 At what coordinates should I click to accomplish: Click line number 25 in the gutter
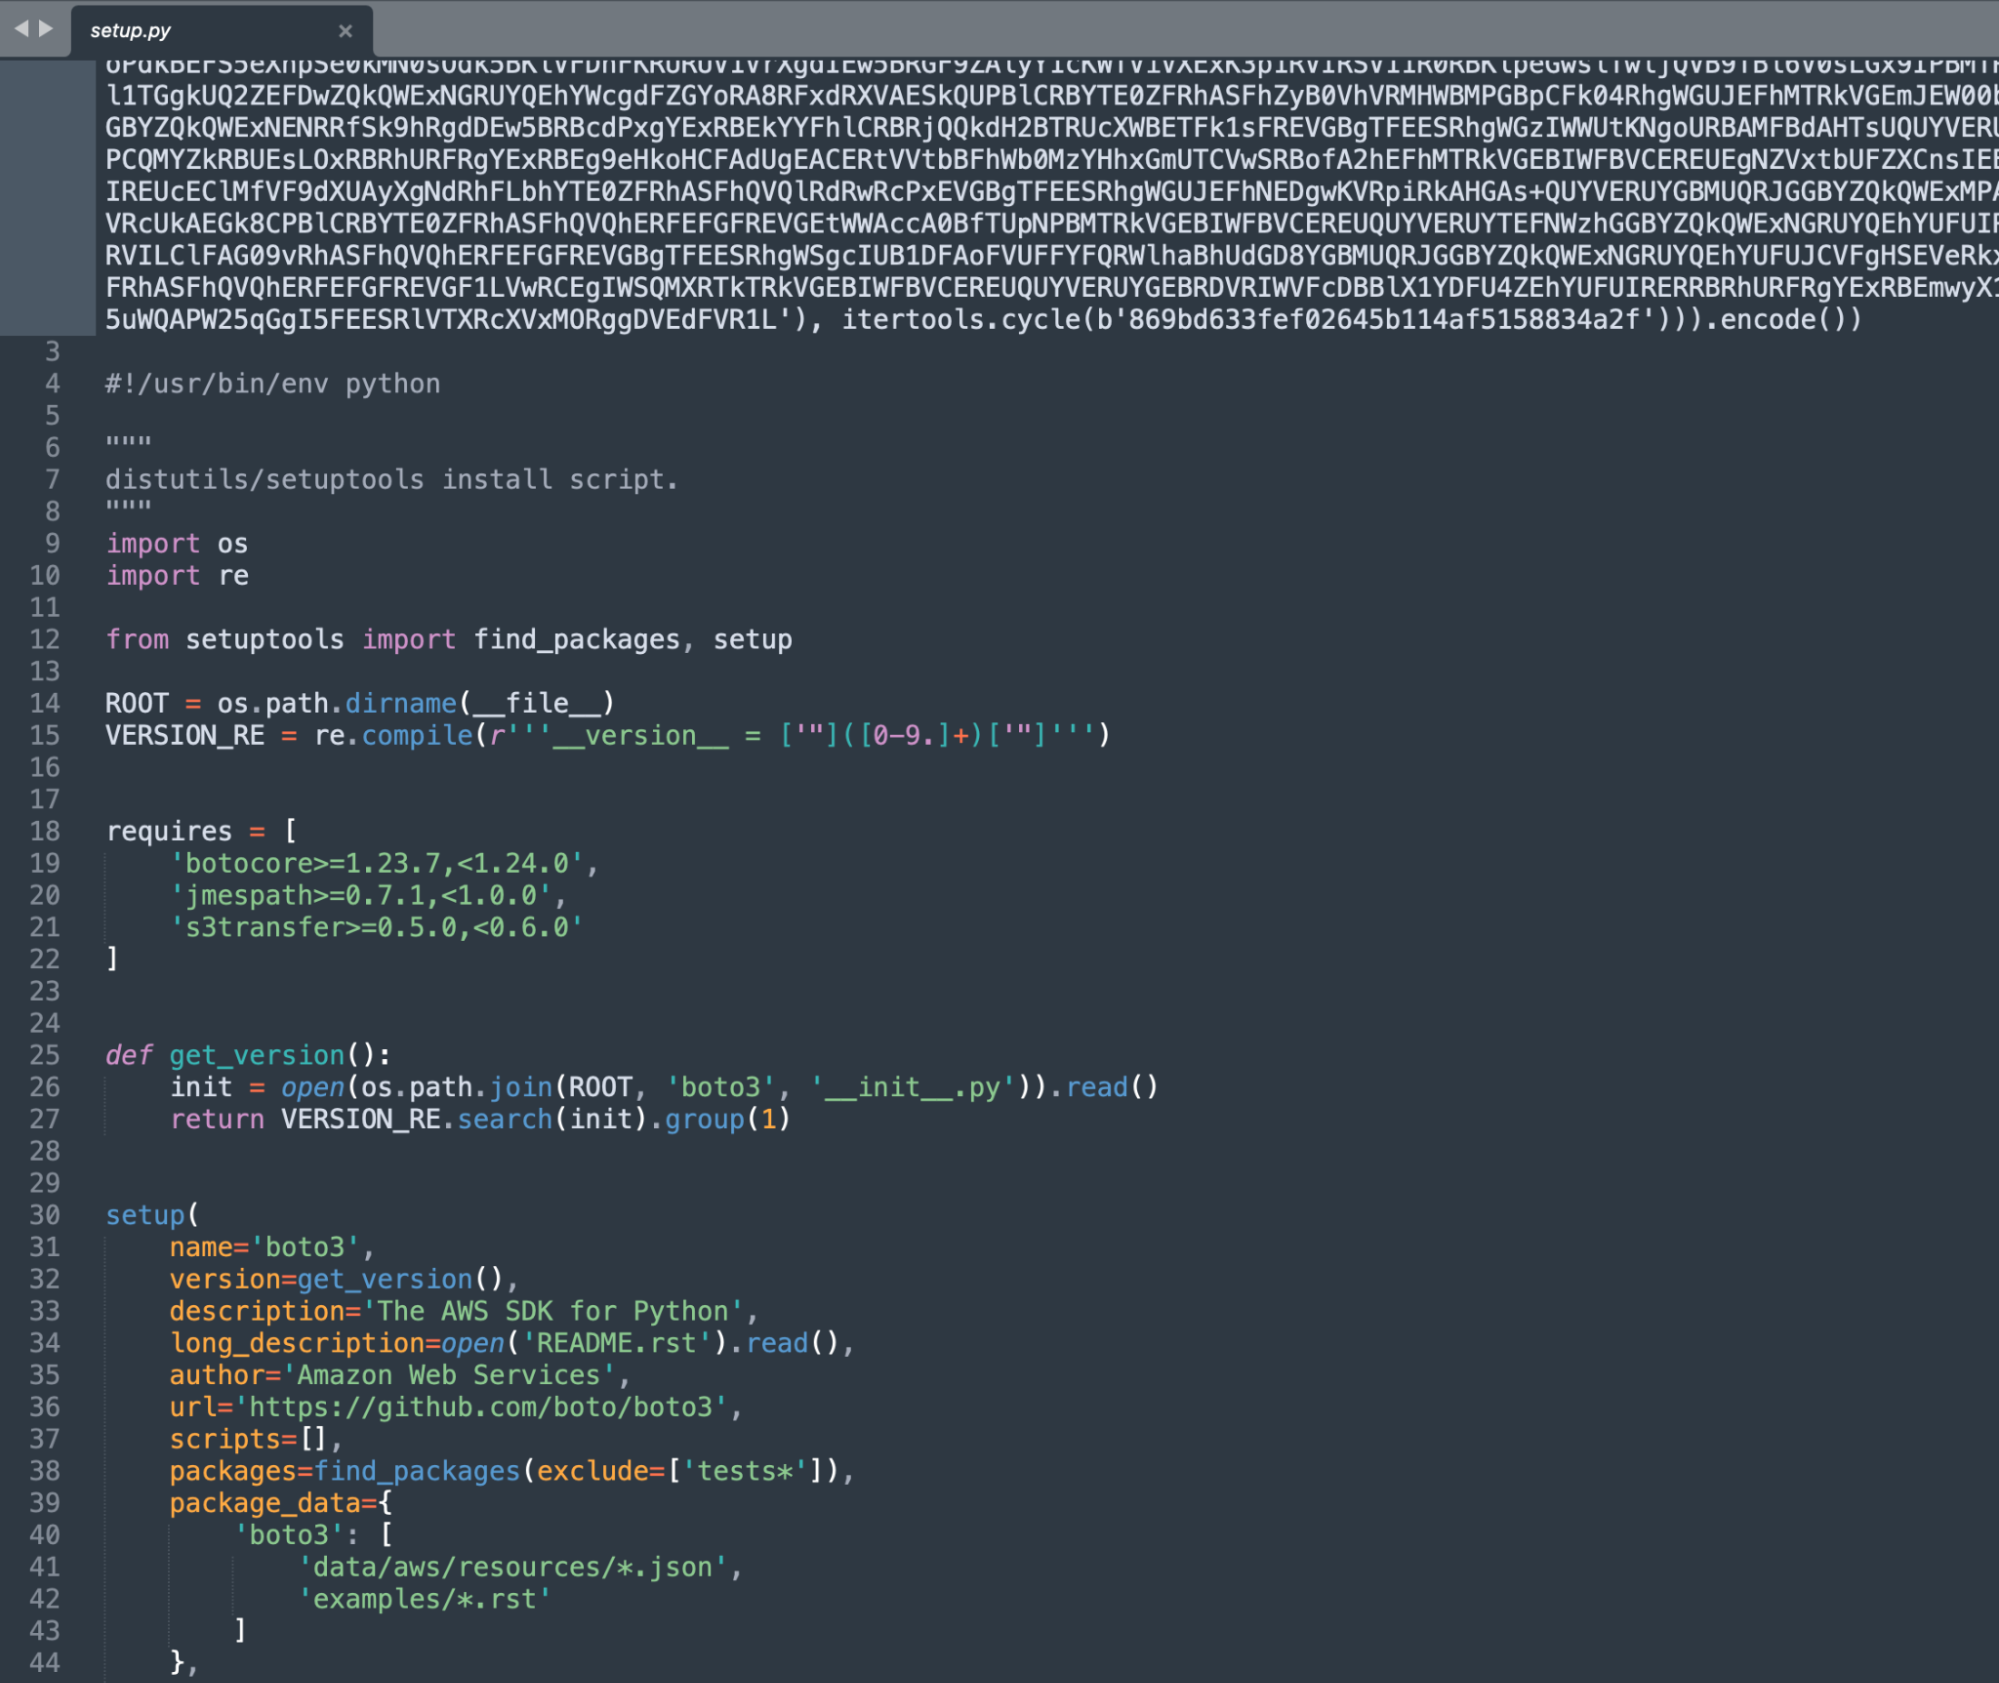(45, 1055)
